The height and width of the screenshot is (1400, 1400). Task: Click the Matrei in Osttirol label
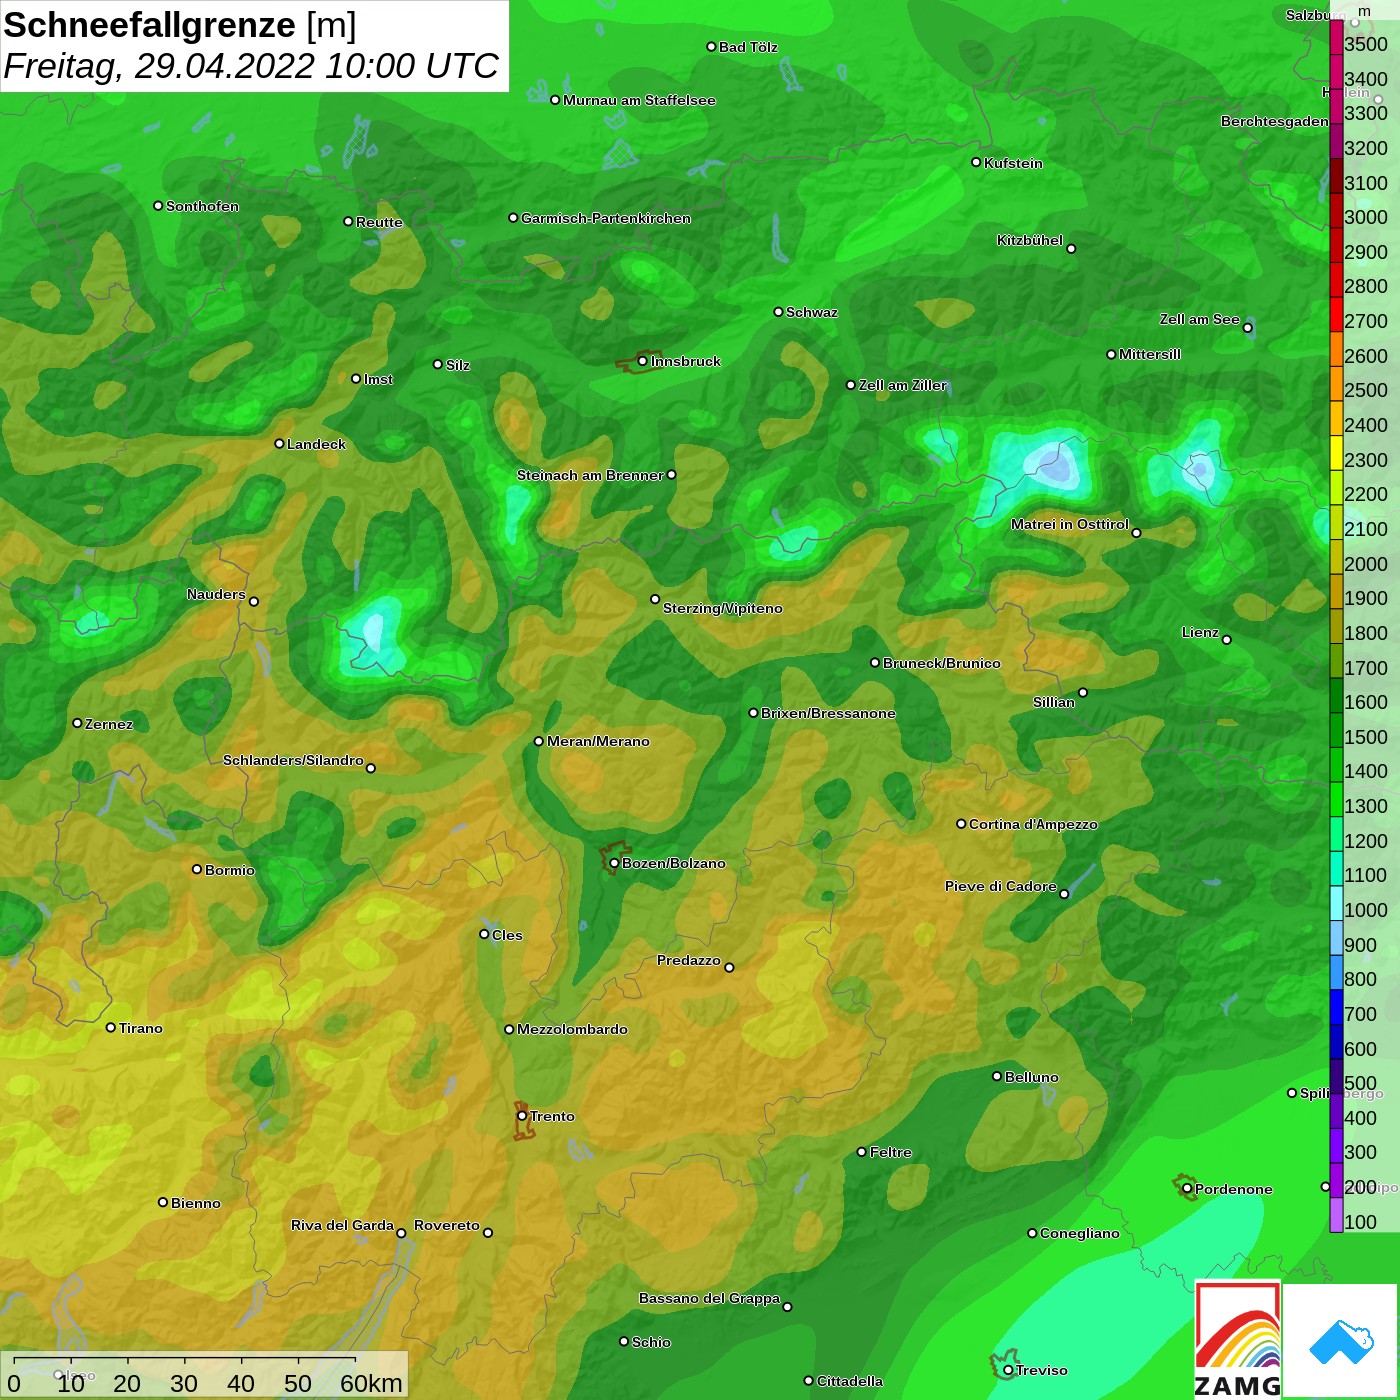pyautogui.click(x=1070, y=524)
